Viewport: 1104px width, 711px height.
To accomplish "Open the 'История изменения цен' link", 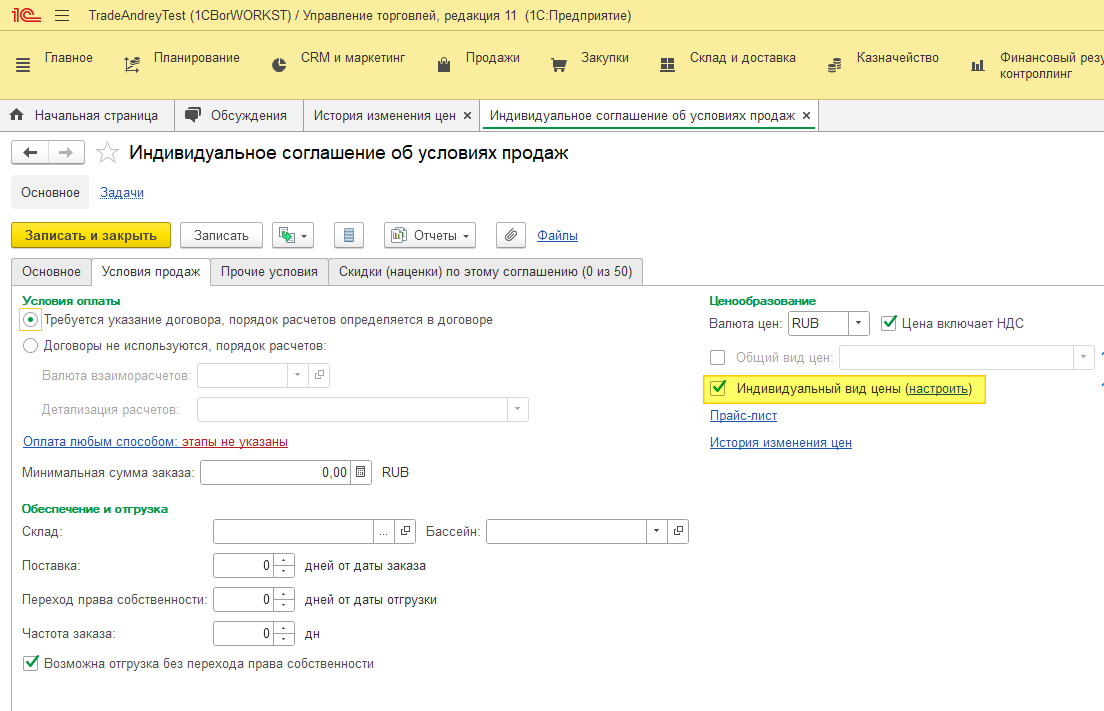I will (780, 442).
